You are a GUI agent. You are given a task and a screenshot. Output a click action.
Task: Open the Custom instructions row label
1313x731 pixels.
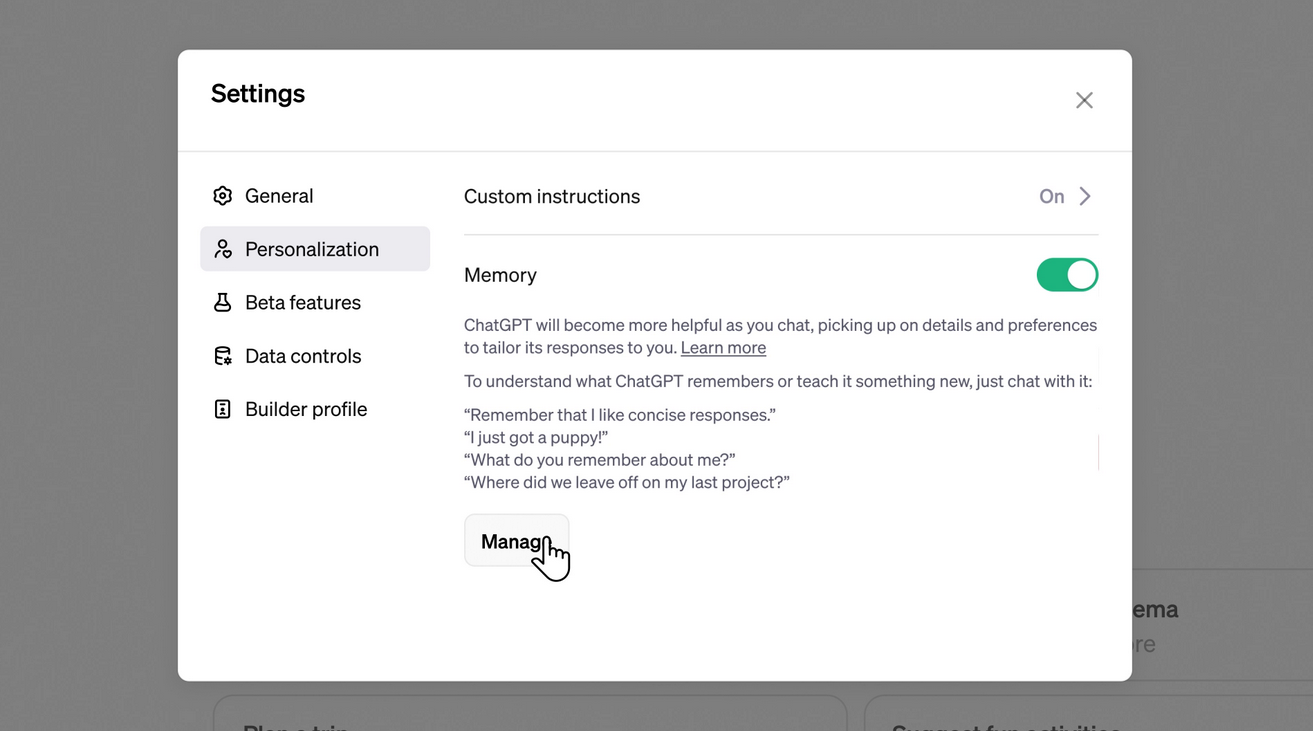tap(552, 197)
